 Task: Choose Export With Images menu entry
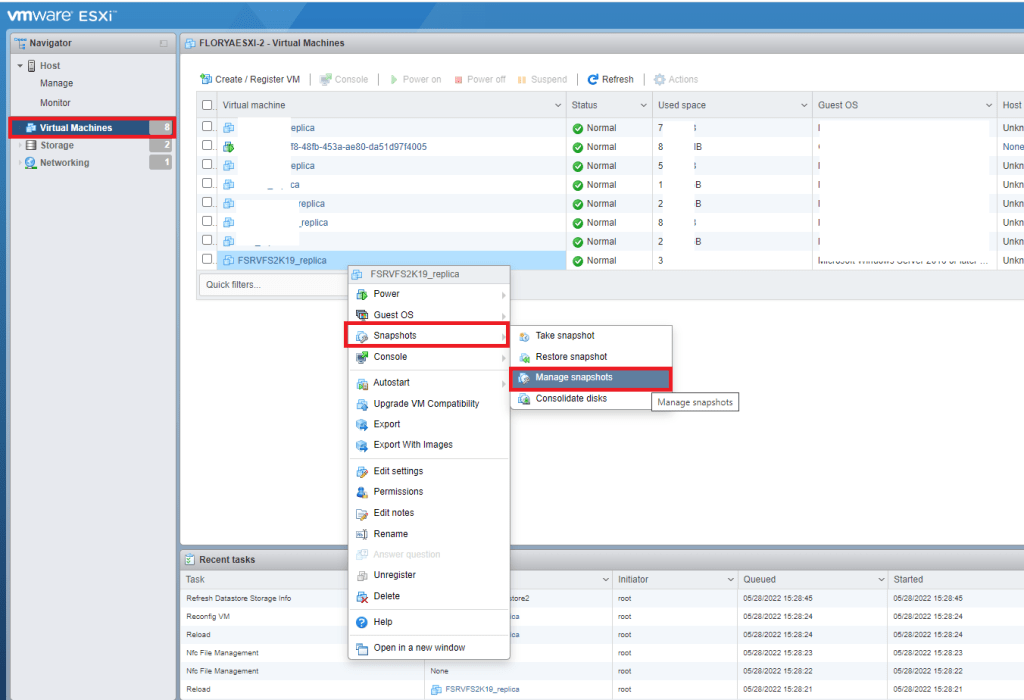(412, 445)
